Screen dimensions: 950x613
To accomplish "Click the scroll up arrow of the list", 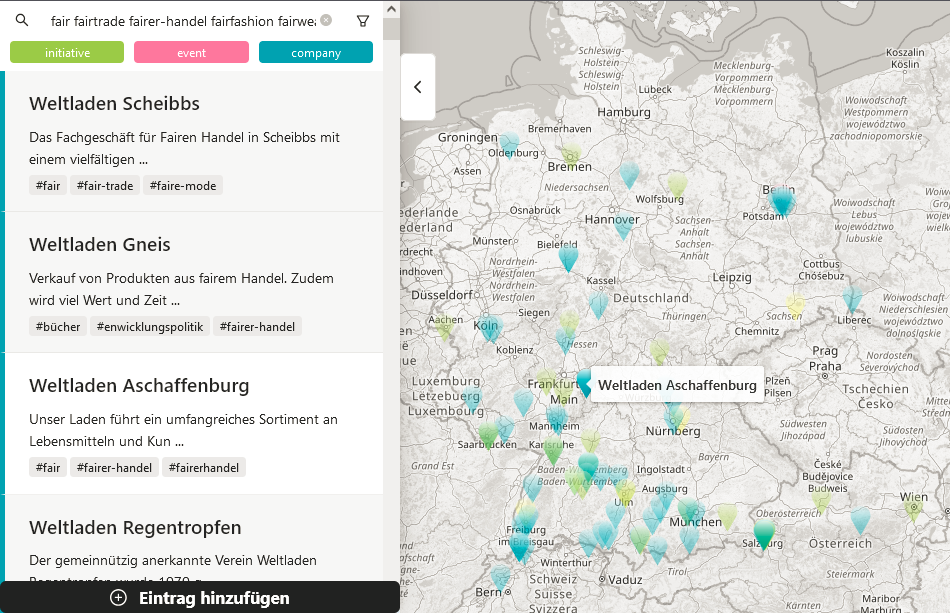I will (x=391, y=9).
